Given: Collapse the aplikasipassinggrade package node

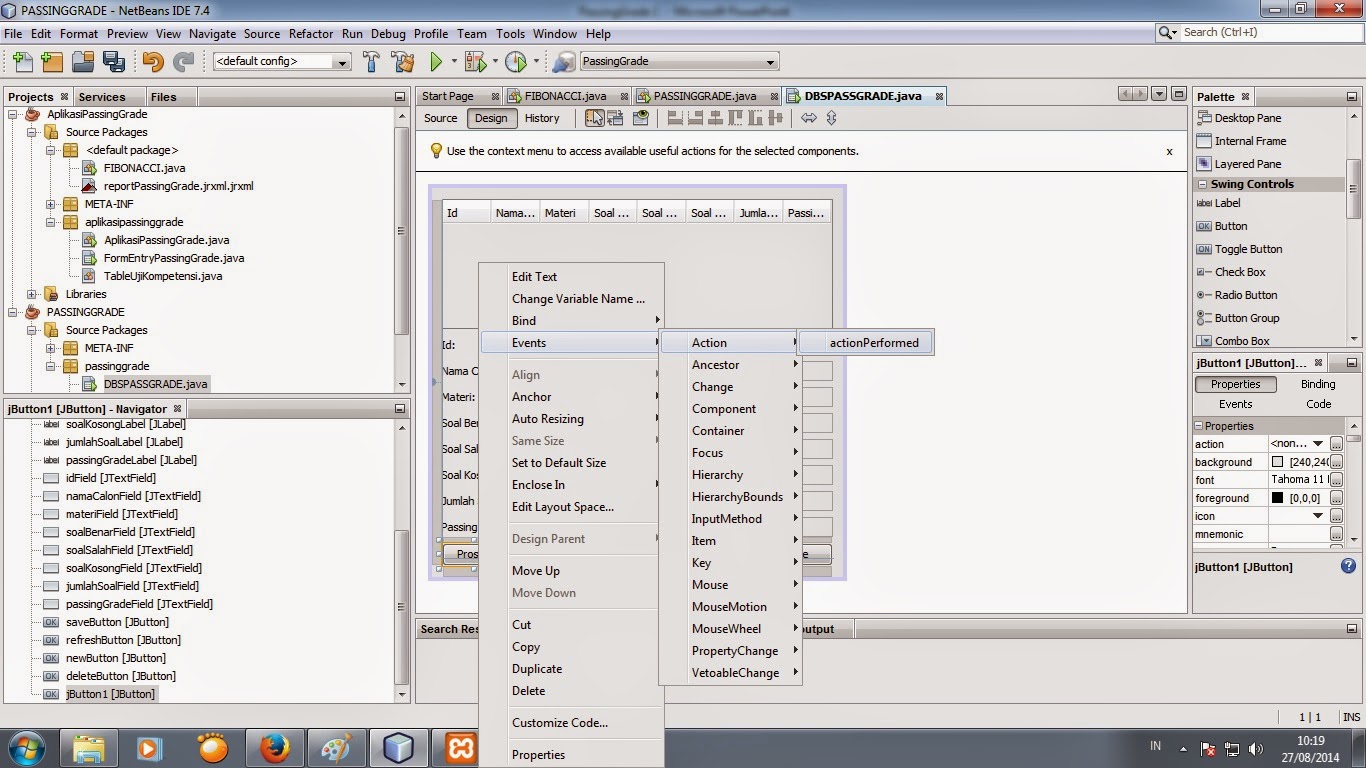Looking at the screenshot, I should click(x=50, y=222).
